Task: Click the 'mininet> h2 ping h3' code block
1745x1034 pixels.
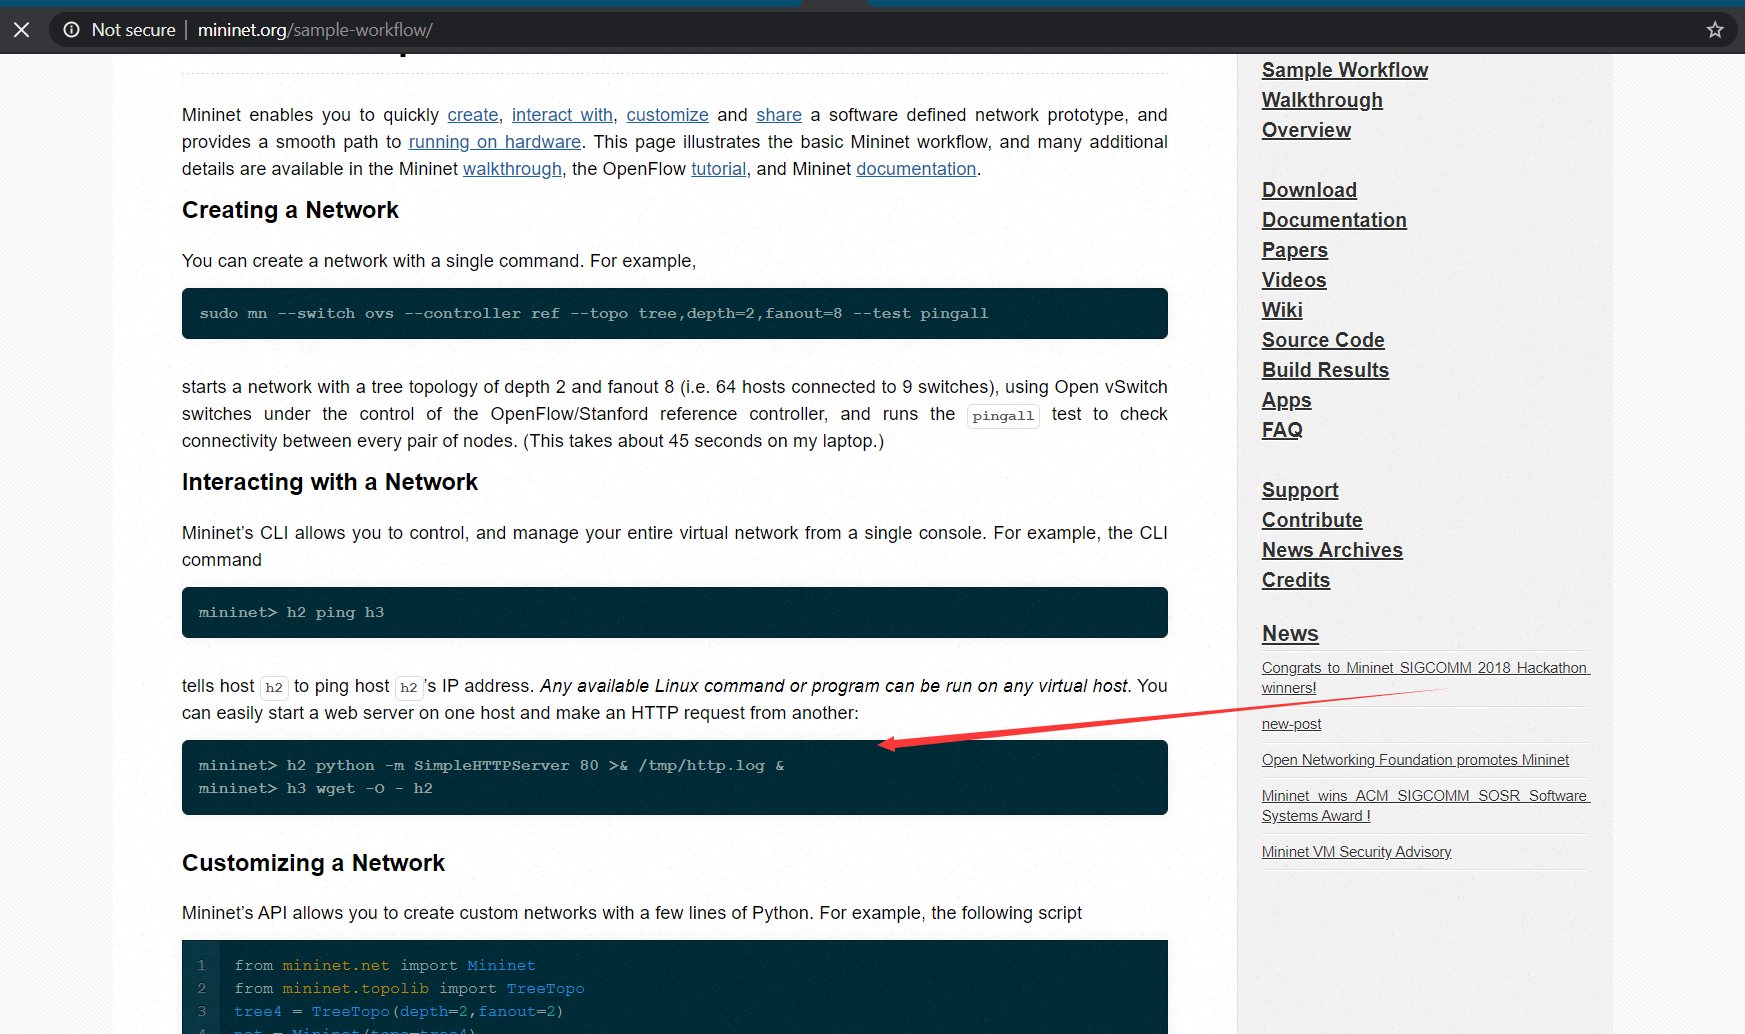Action: 675,612
